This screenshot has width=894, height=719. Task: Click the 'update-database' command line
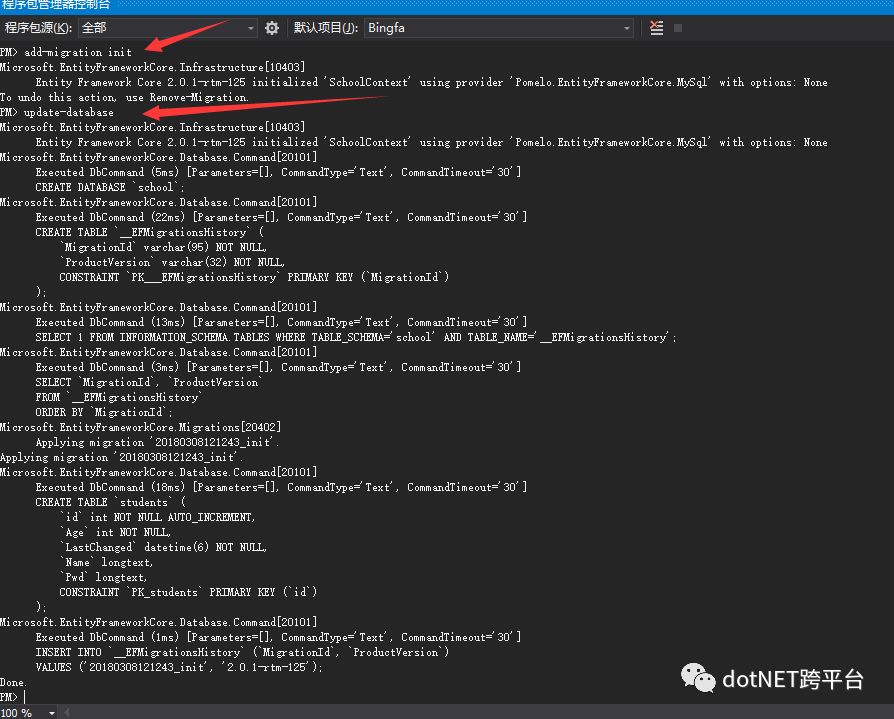57,112
